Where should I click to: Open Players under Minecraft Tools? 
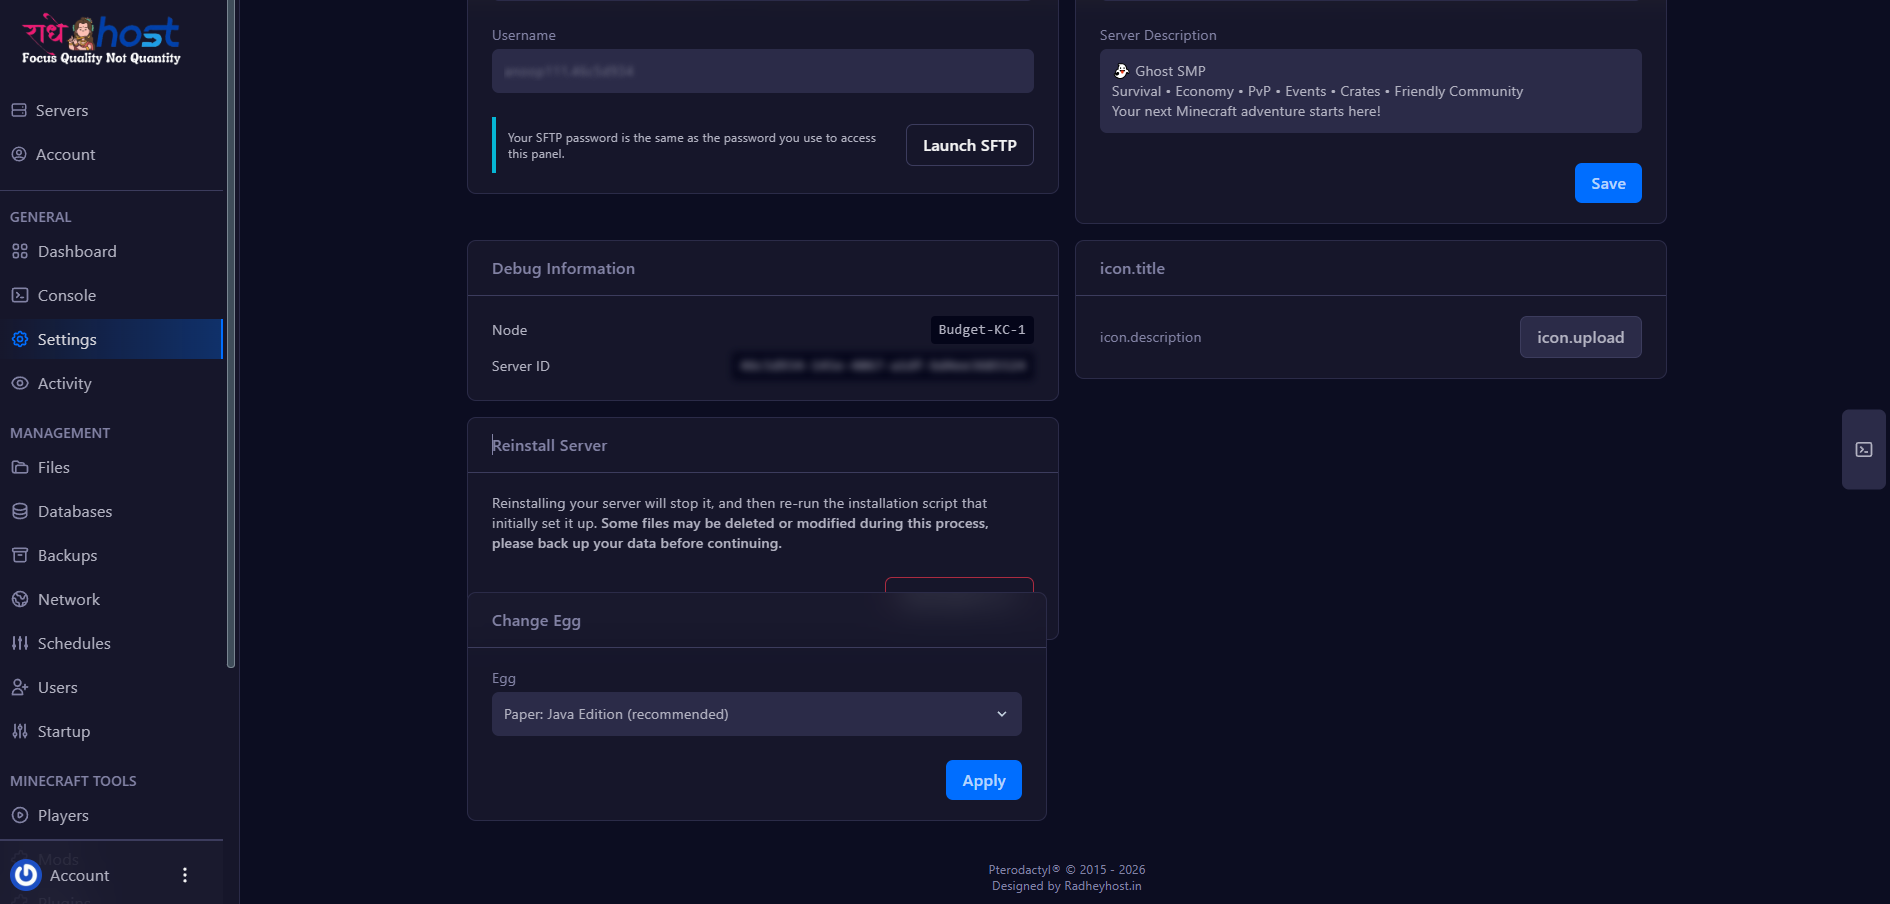point(63,815)
